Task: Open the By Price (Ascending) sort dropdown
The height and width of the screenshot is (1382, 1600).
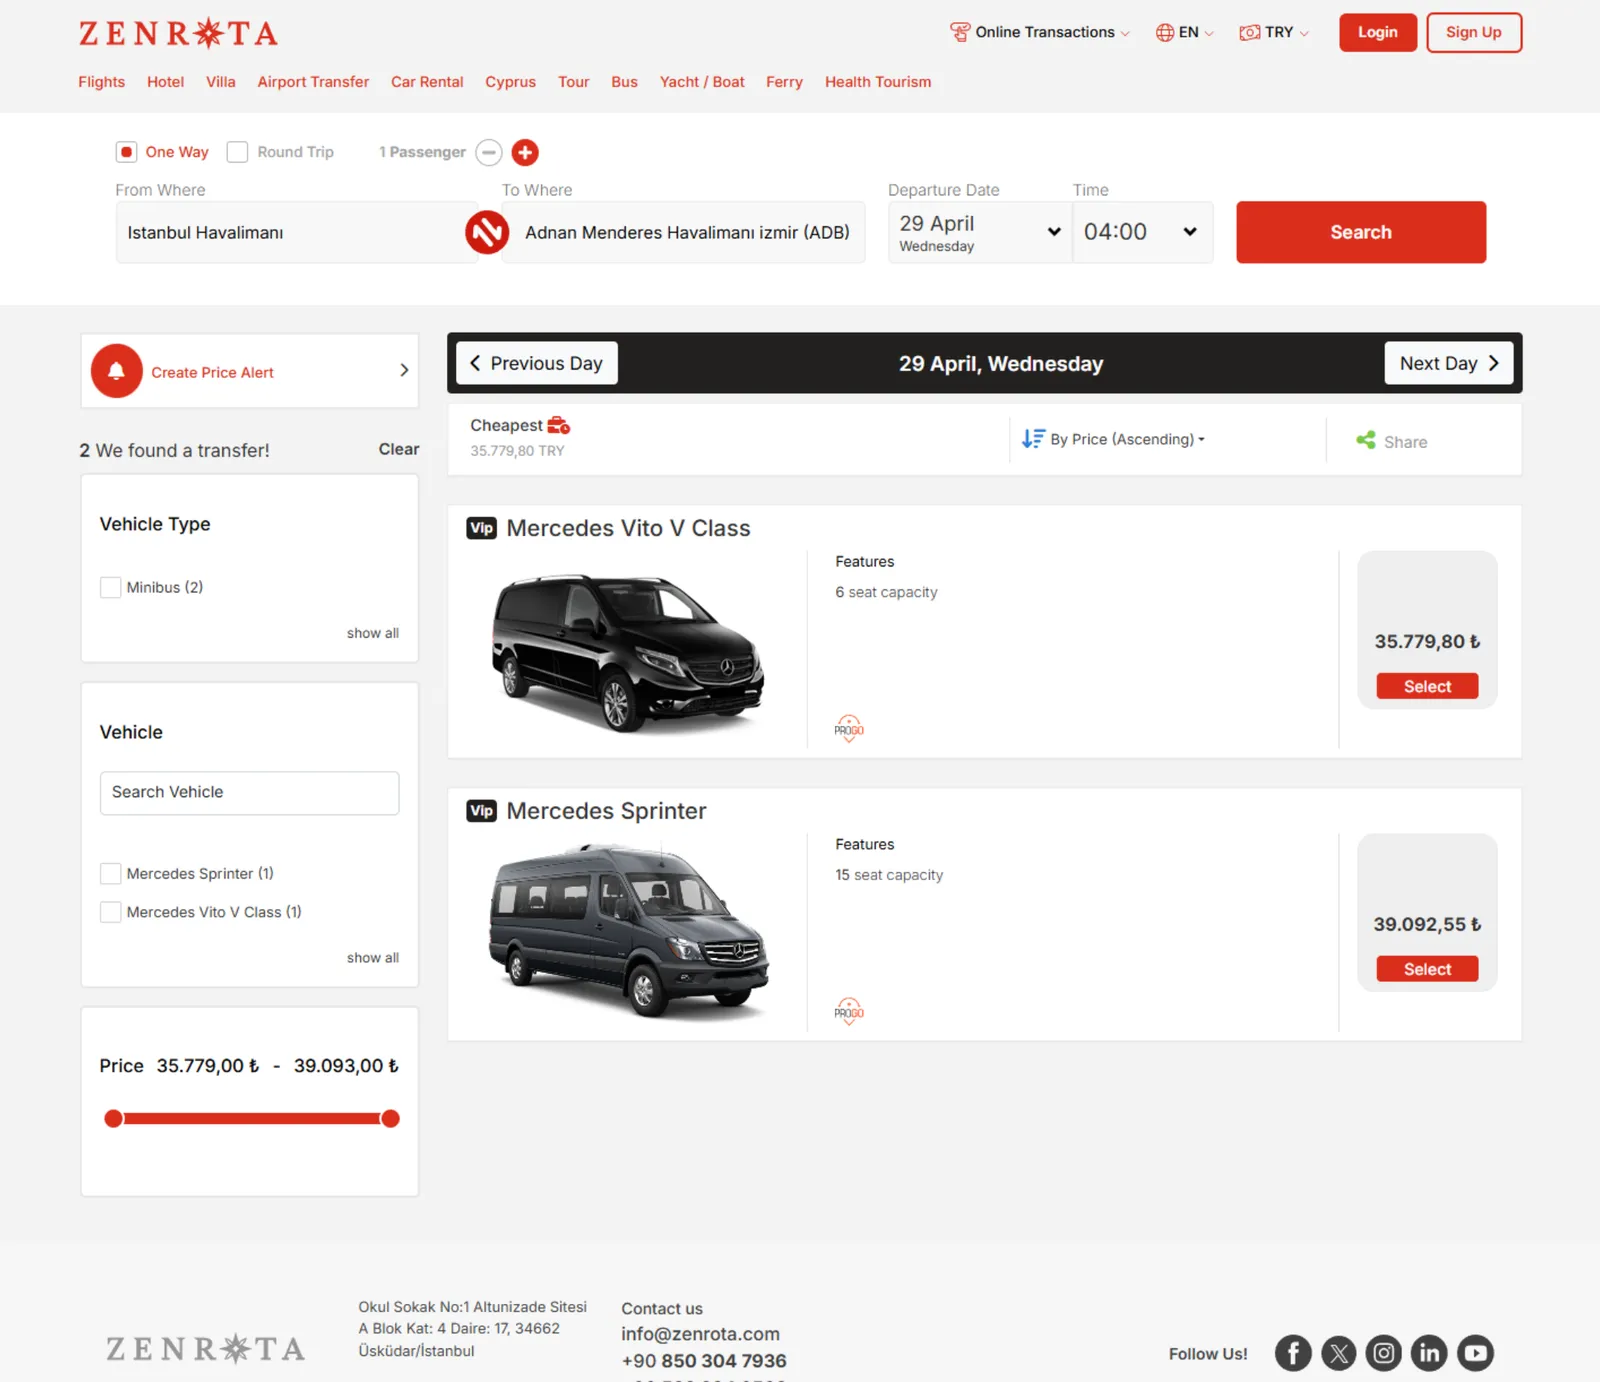Action: pyautogui.click(x=1113, y=439)
